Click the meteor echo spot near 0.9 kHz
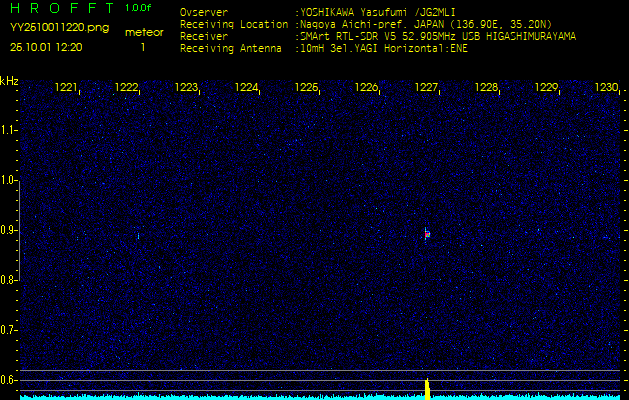Screen dimensions: 629x400 click(x=427, y=233)
